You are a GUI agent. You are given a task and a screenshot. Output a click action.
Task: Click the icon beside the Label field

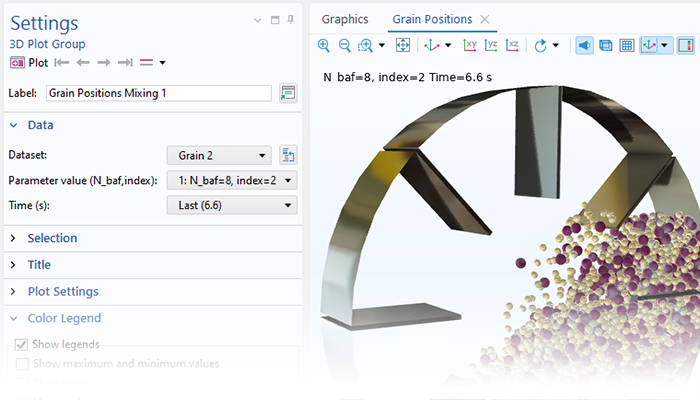[288, 93]
